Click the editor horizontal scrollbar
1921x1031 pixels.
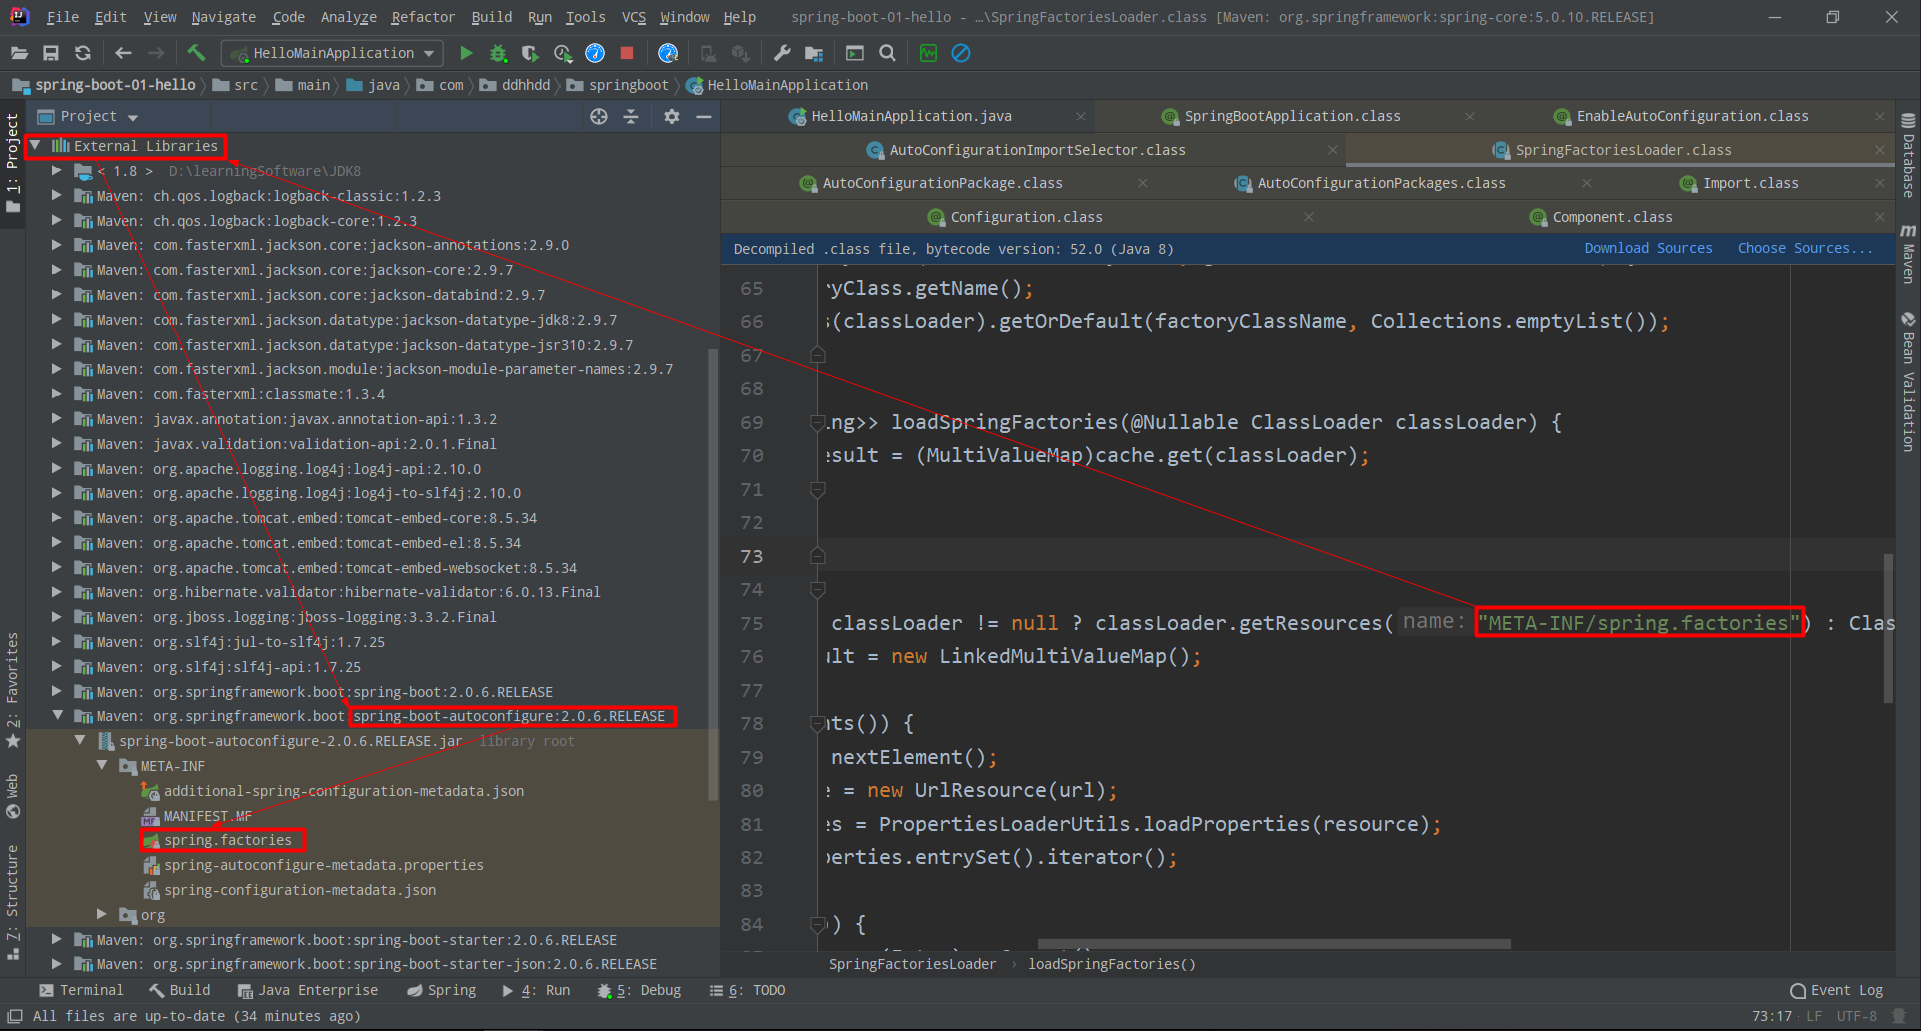pos(1274,943)
